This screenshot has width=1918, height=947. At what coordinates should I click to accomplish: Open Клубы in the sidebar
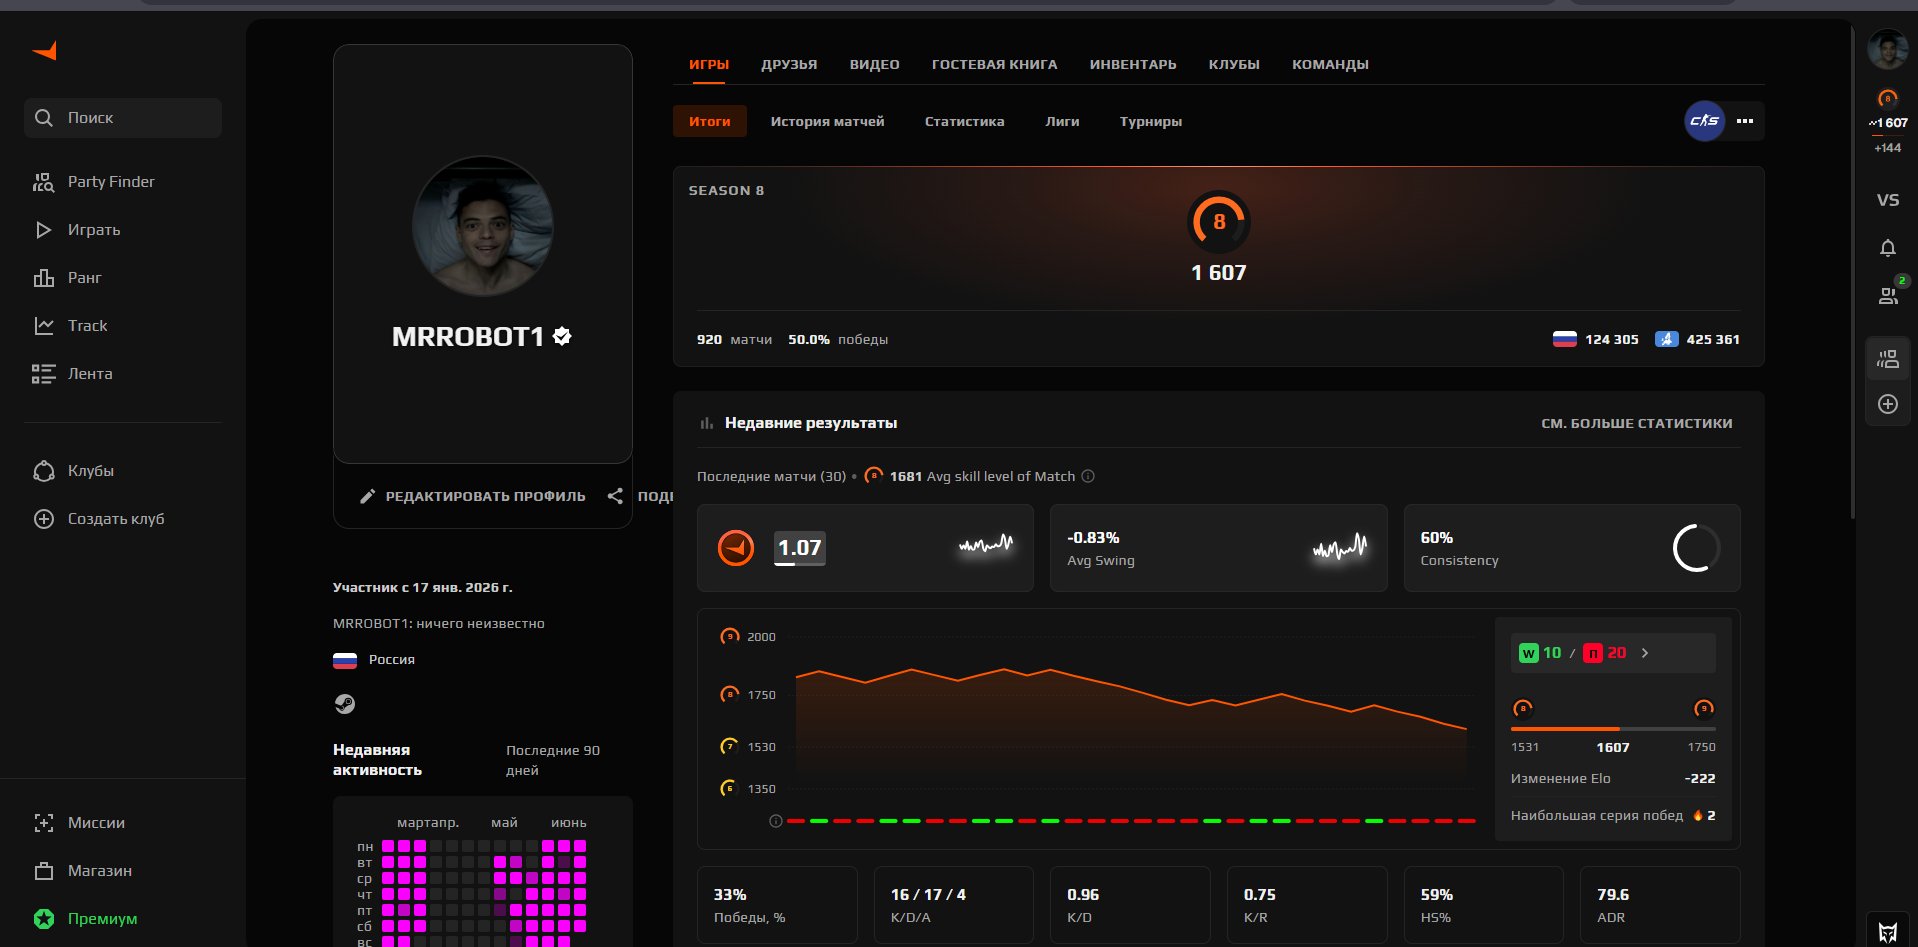point(74,470)
